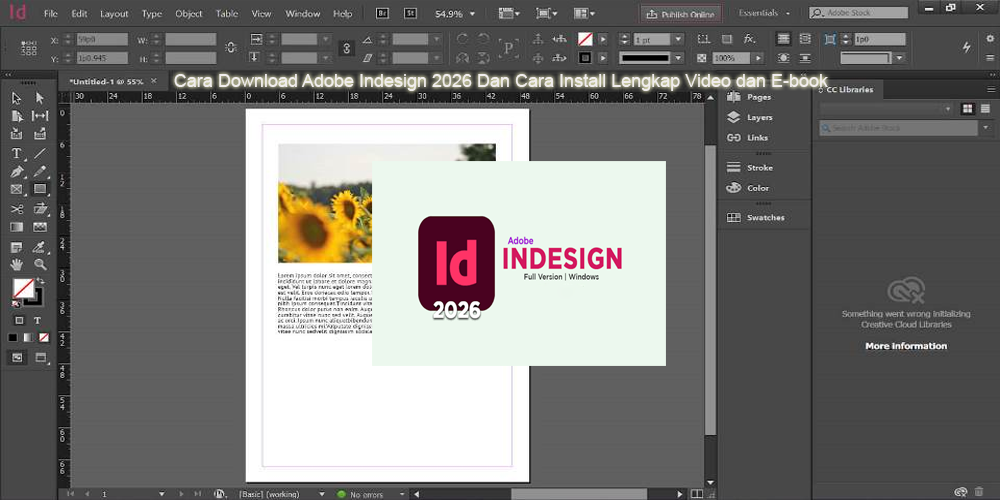The width and height of the screenshot is (1000, 500).
Task: Select the Gradient Swatch tool
Action: [17, 227]
